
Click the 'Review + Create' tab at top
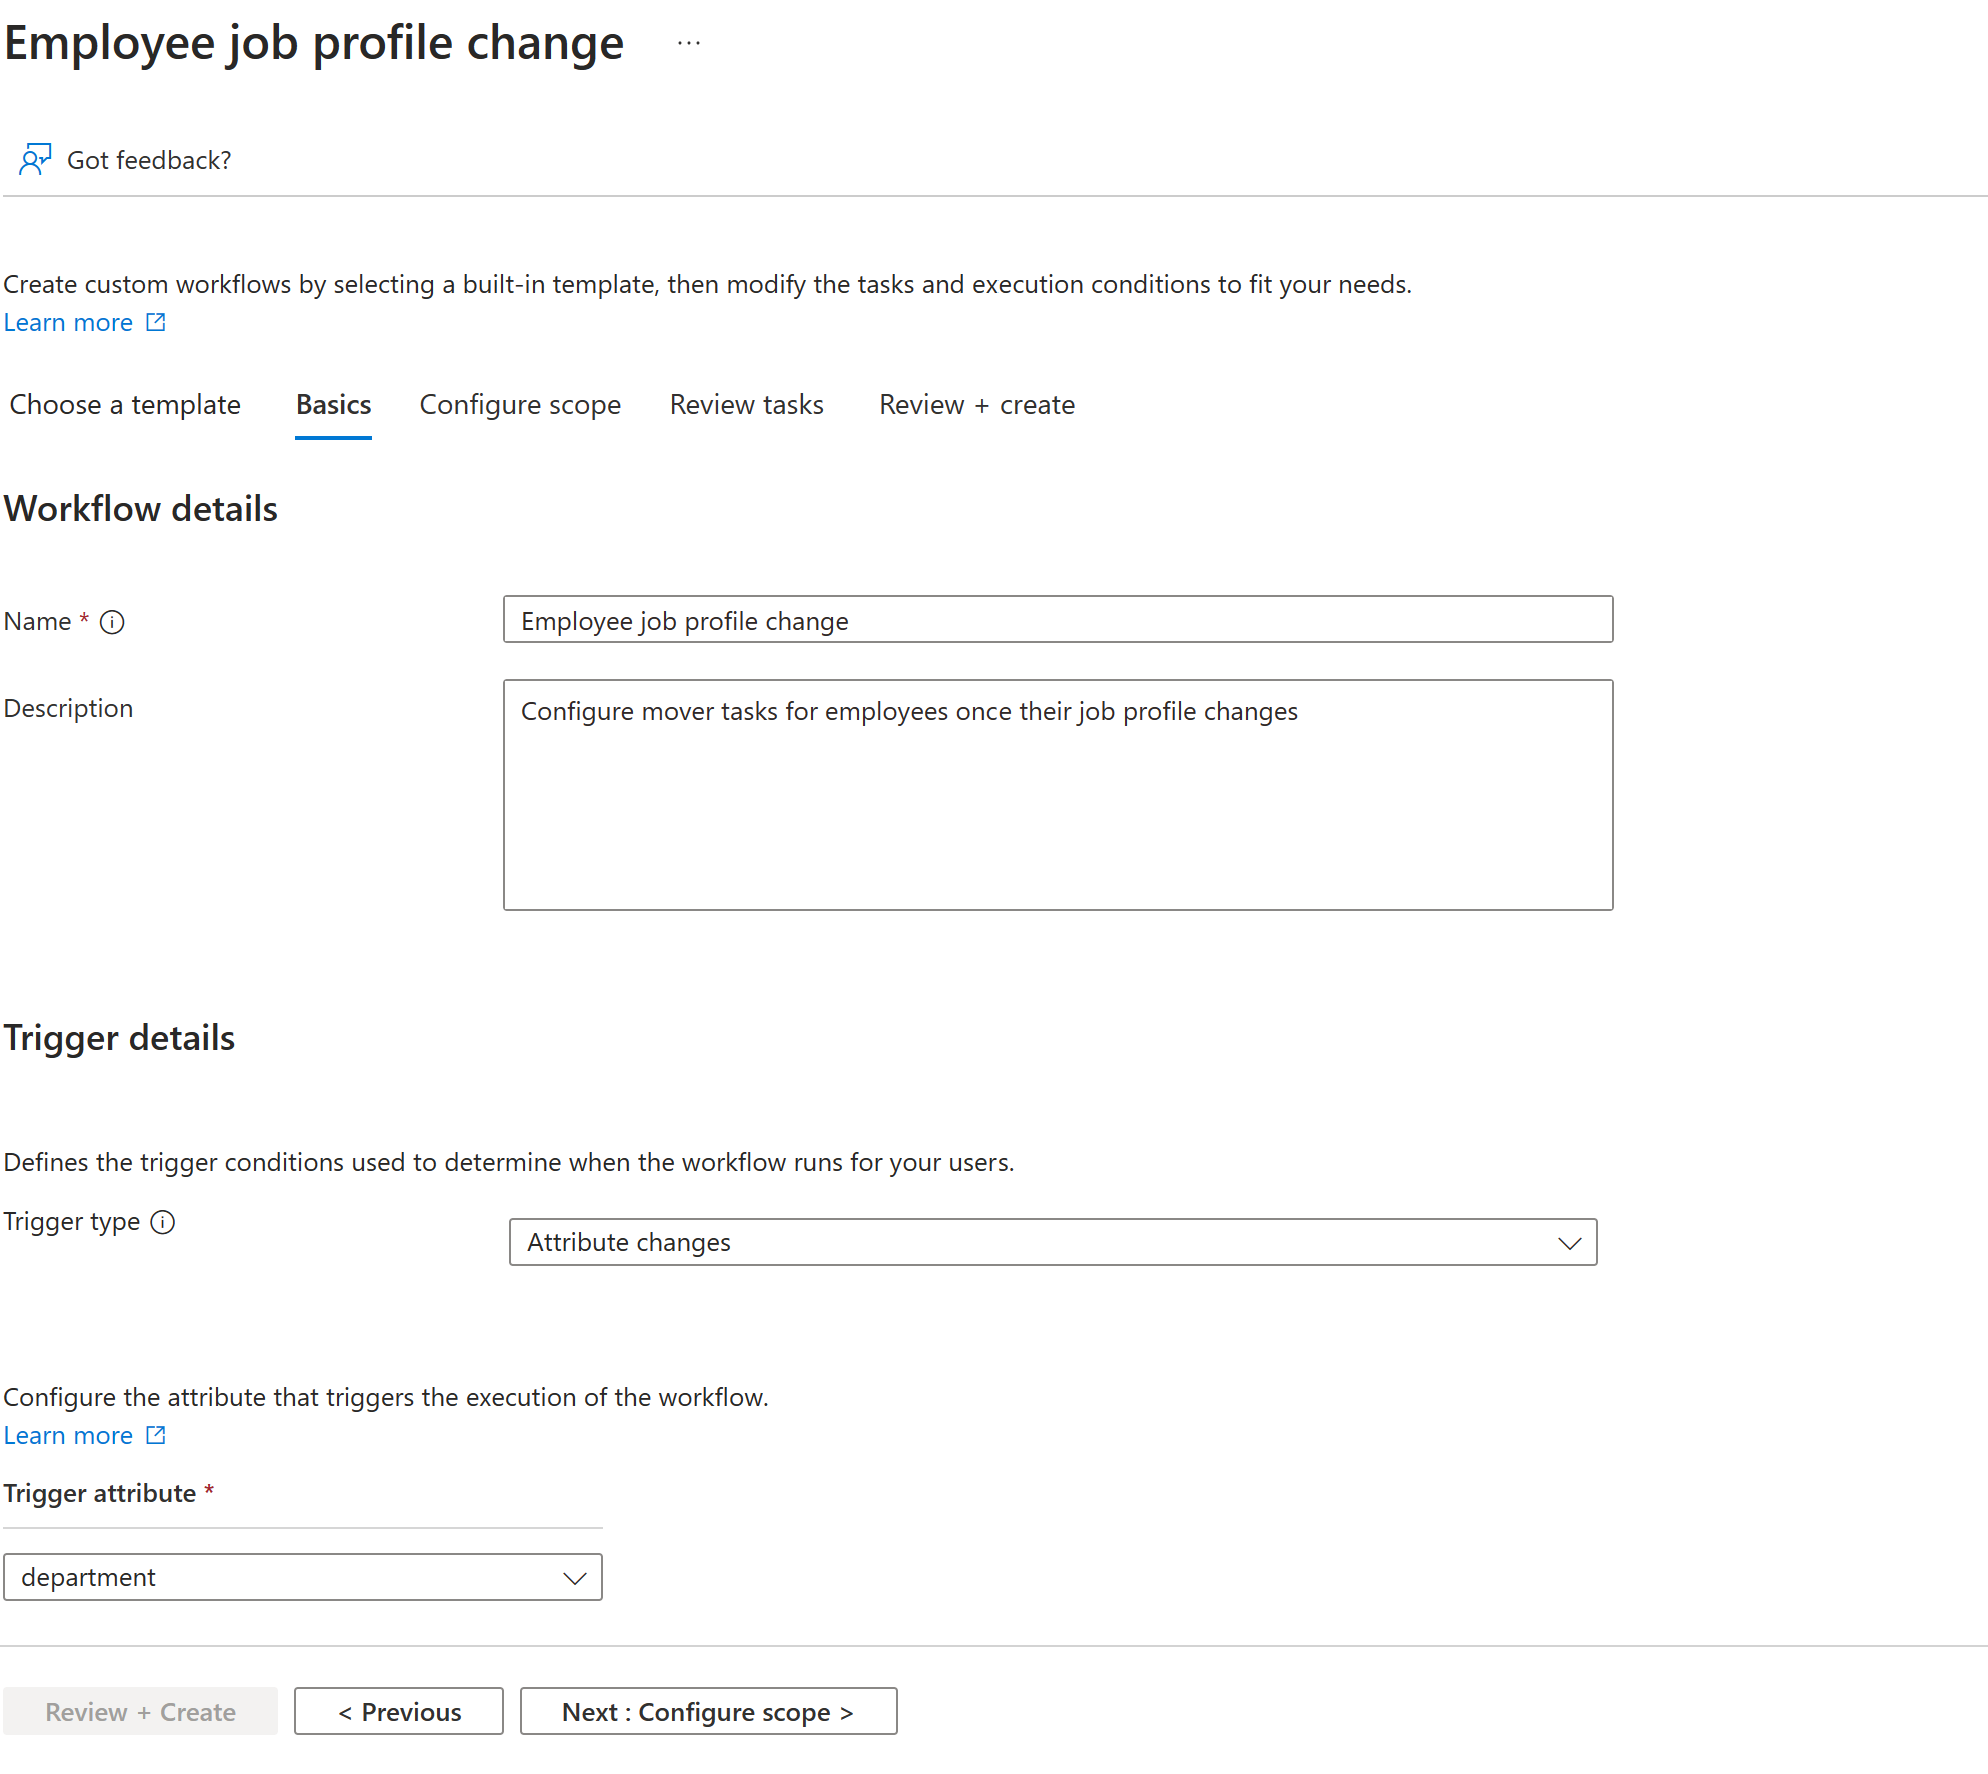click(976, 406)
